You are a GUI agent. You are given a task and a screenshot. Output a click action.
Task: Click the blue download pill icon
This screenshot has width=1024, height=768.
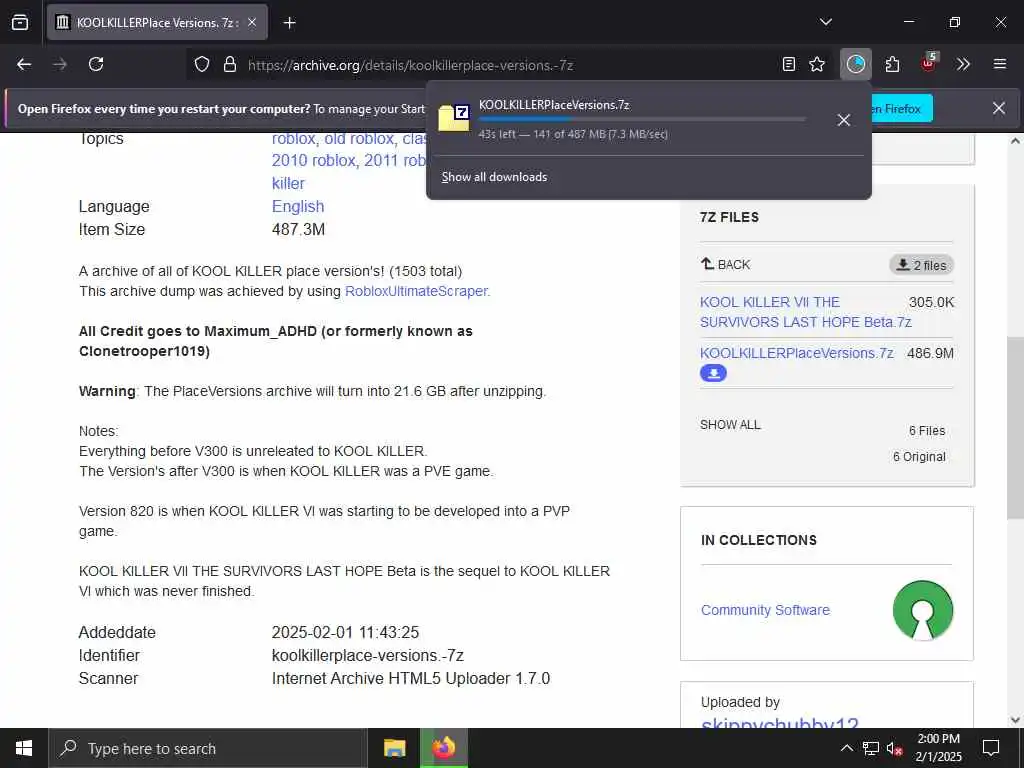click(713, 374)
